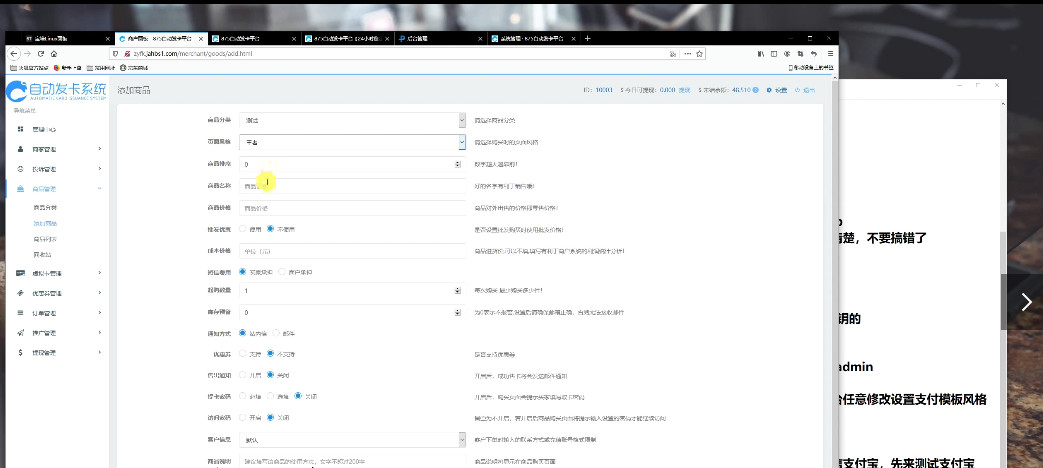Viewport: 1043px width, 468px height.
Task: Toggle the Firefox sidebar view icon
Action: [774, 54]
